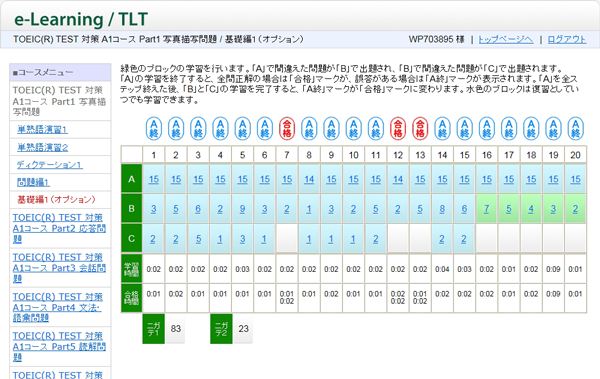Image resolution: width=600 pixels, height=379 pixels.
Task: Click the green 学習時間 row header
Action: click(x=132, y=269)
